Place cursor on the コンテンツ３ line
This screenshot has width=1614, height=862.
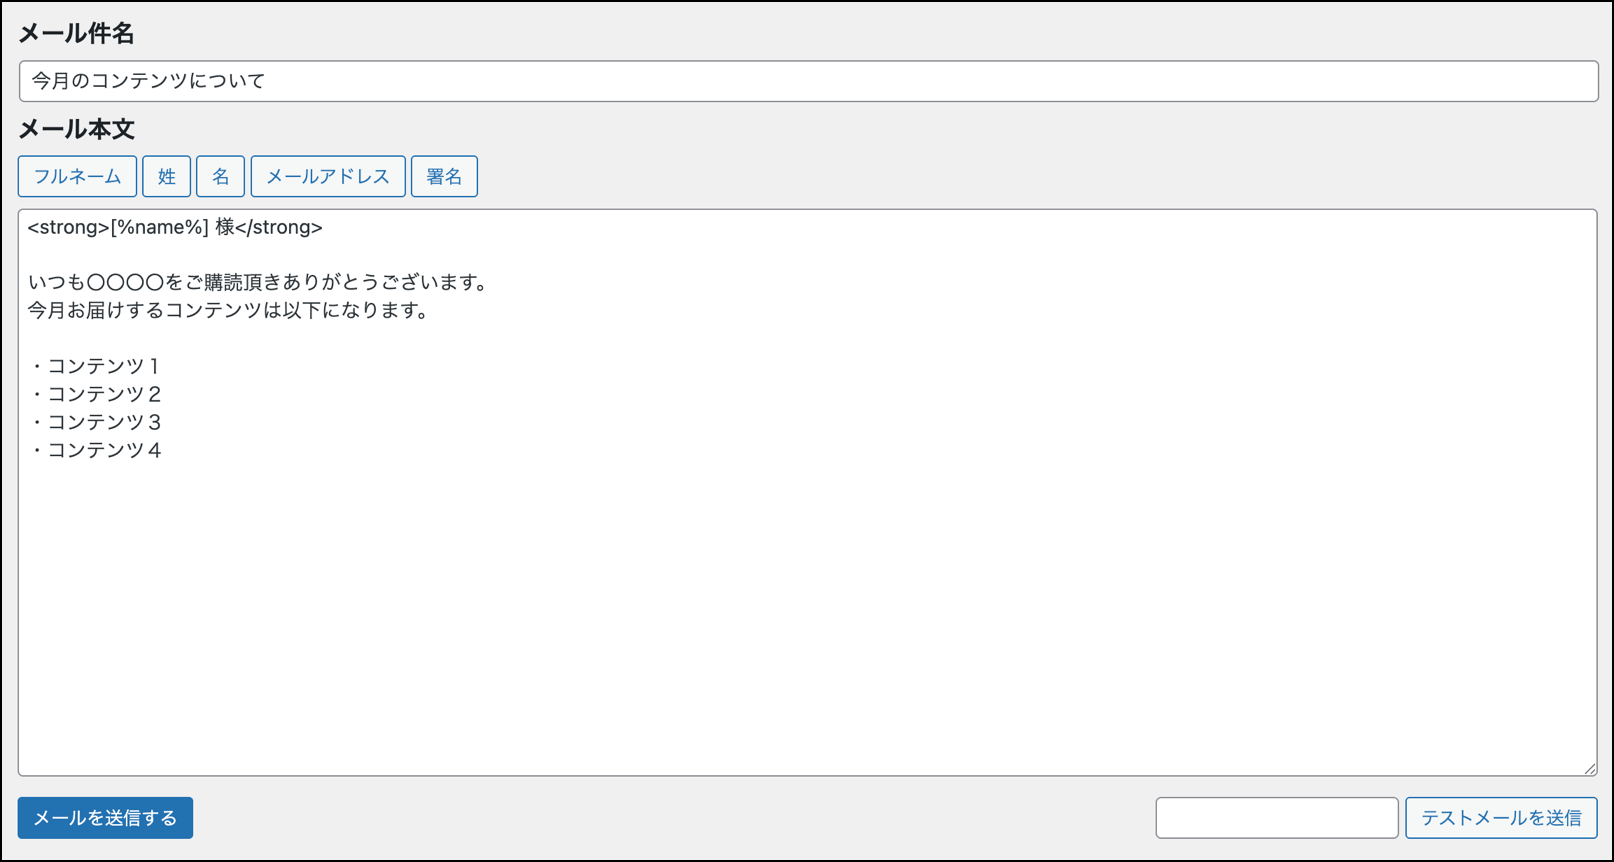point(96,423)
